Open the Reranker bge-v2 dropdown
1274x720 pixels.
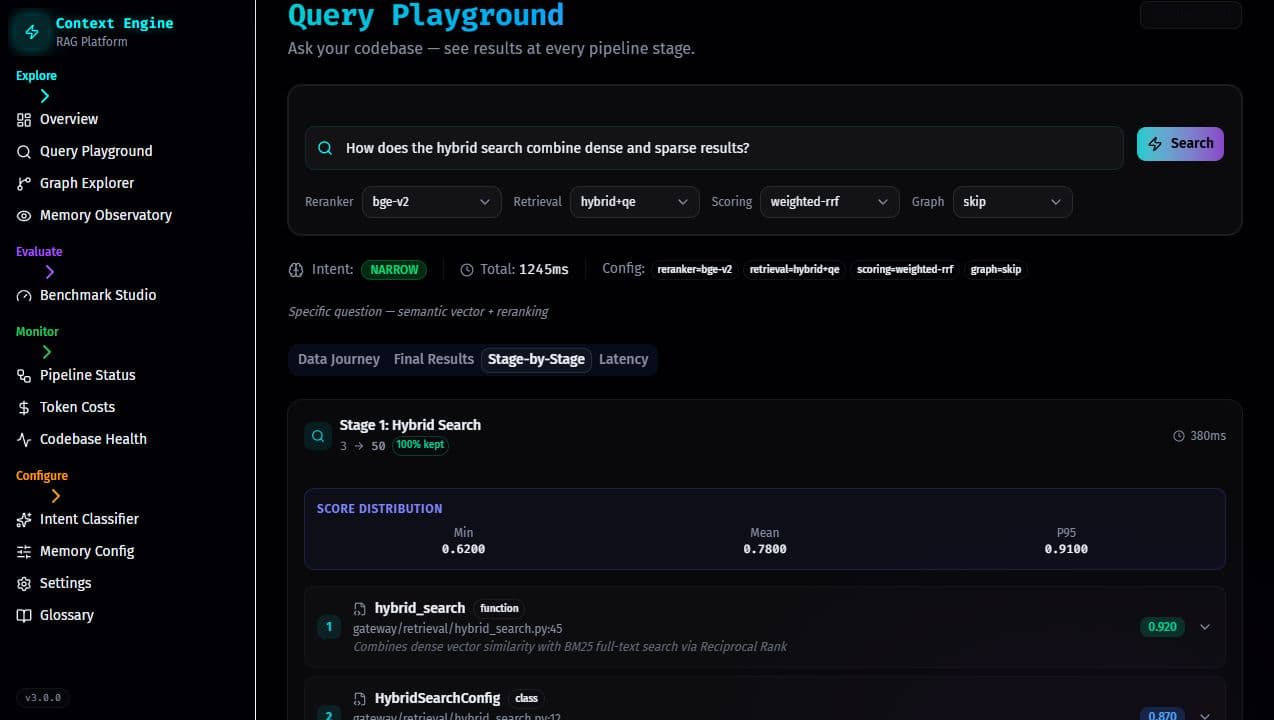430,202
